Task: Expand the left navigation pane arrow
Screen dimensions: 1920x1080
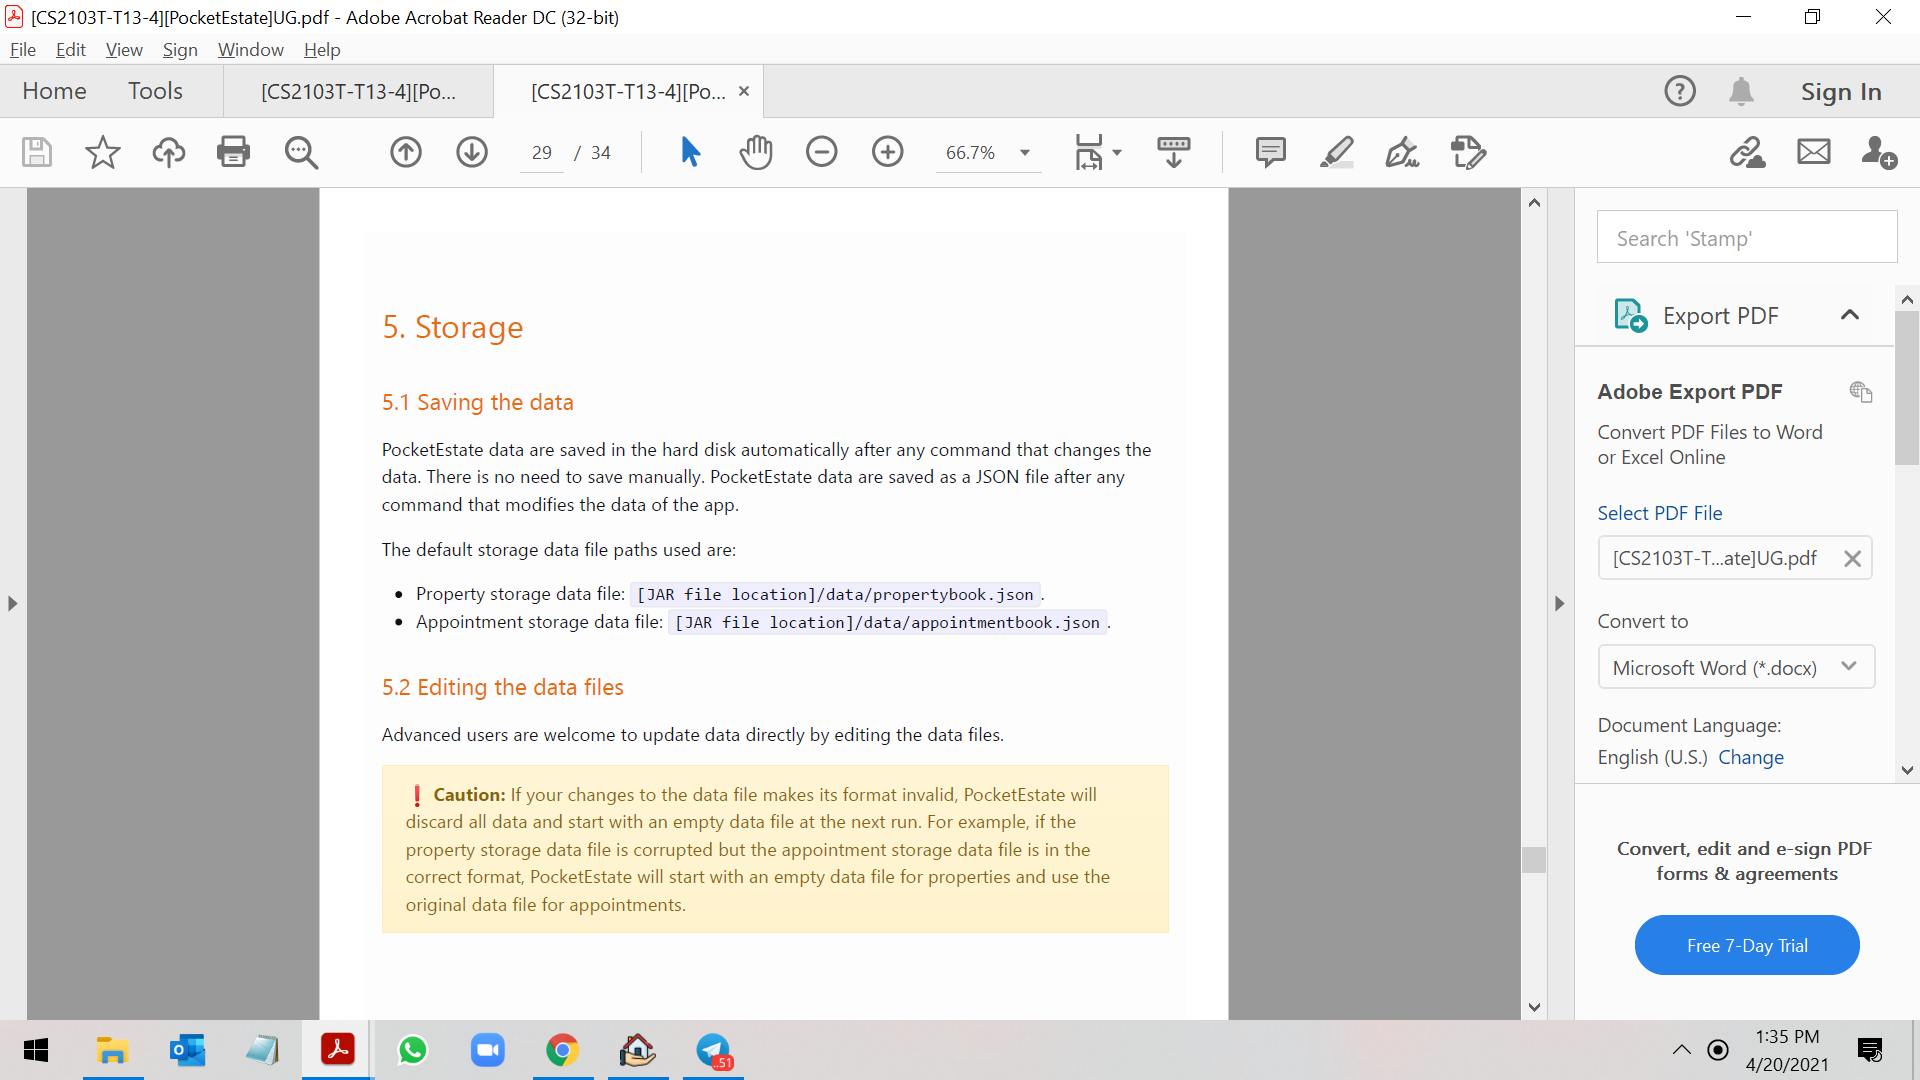Action: [x=12, y=603]
